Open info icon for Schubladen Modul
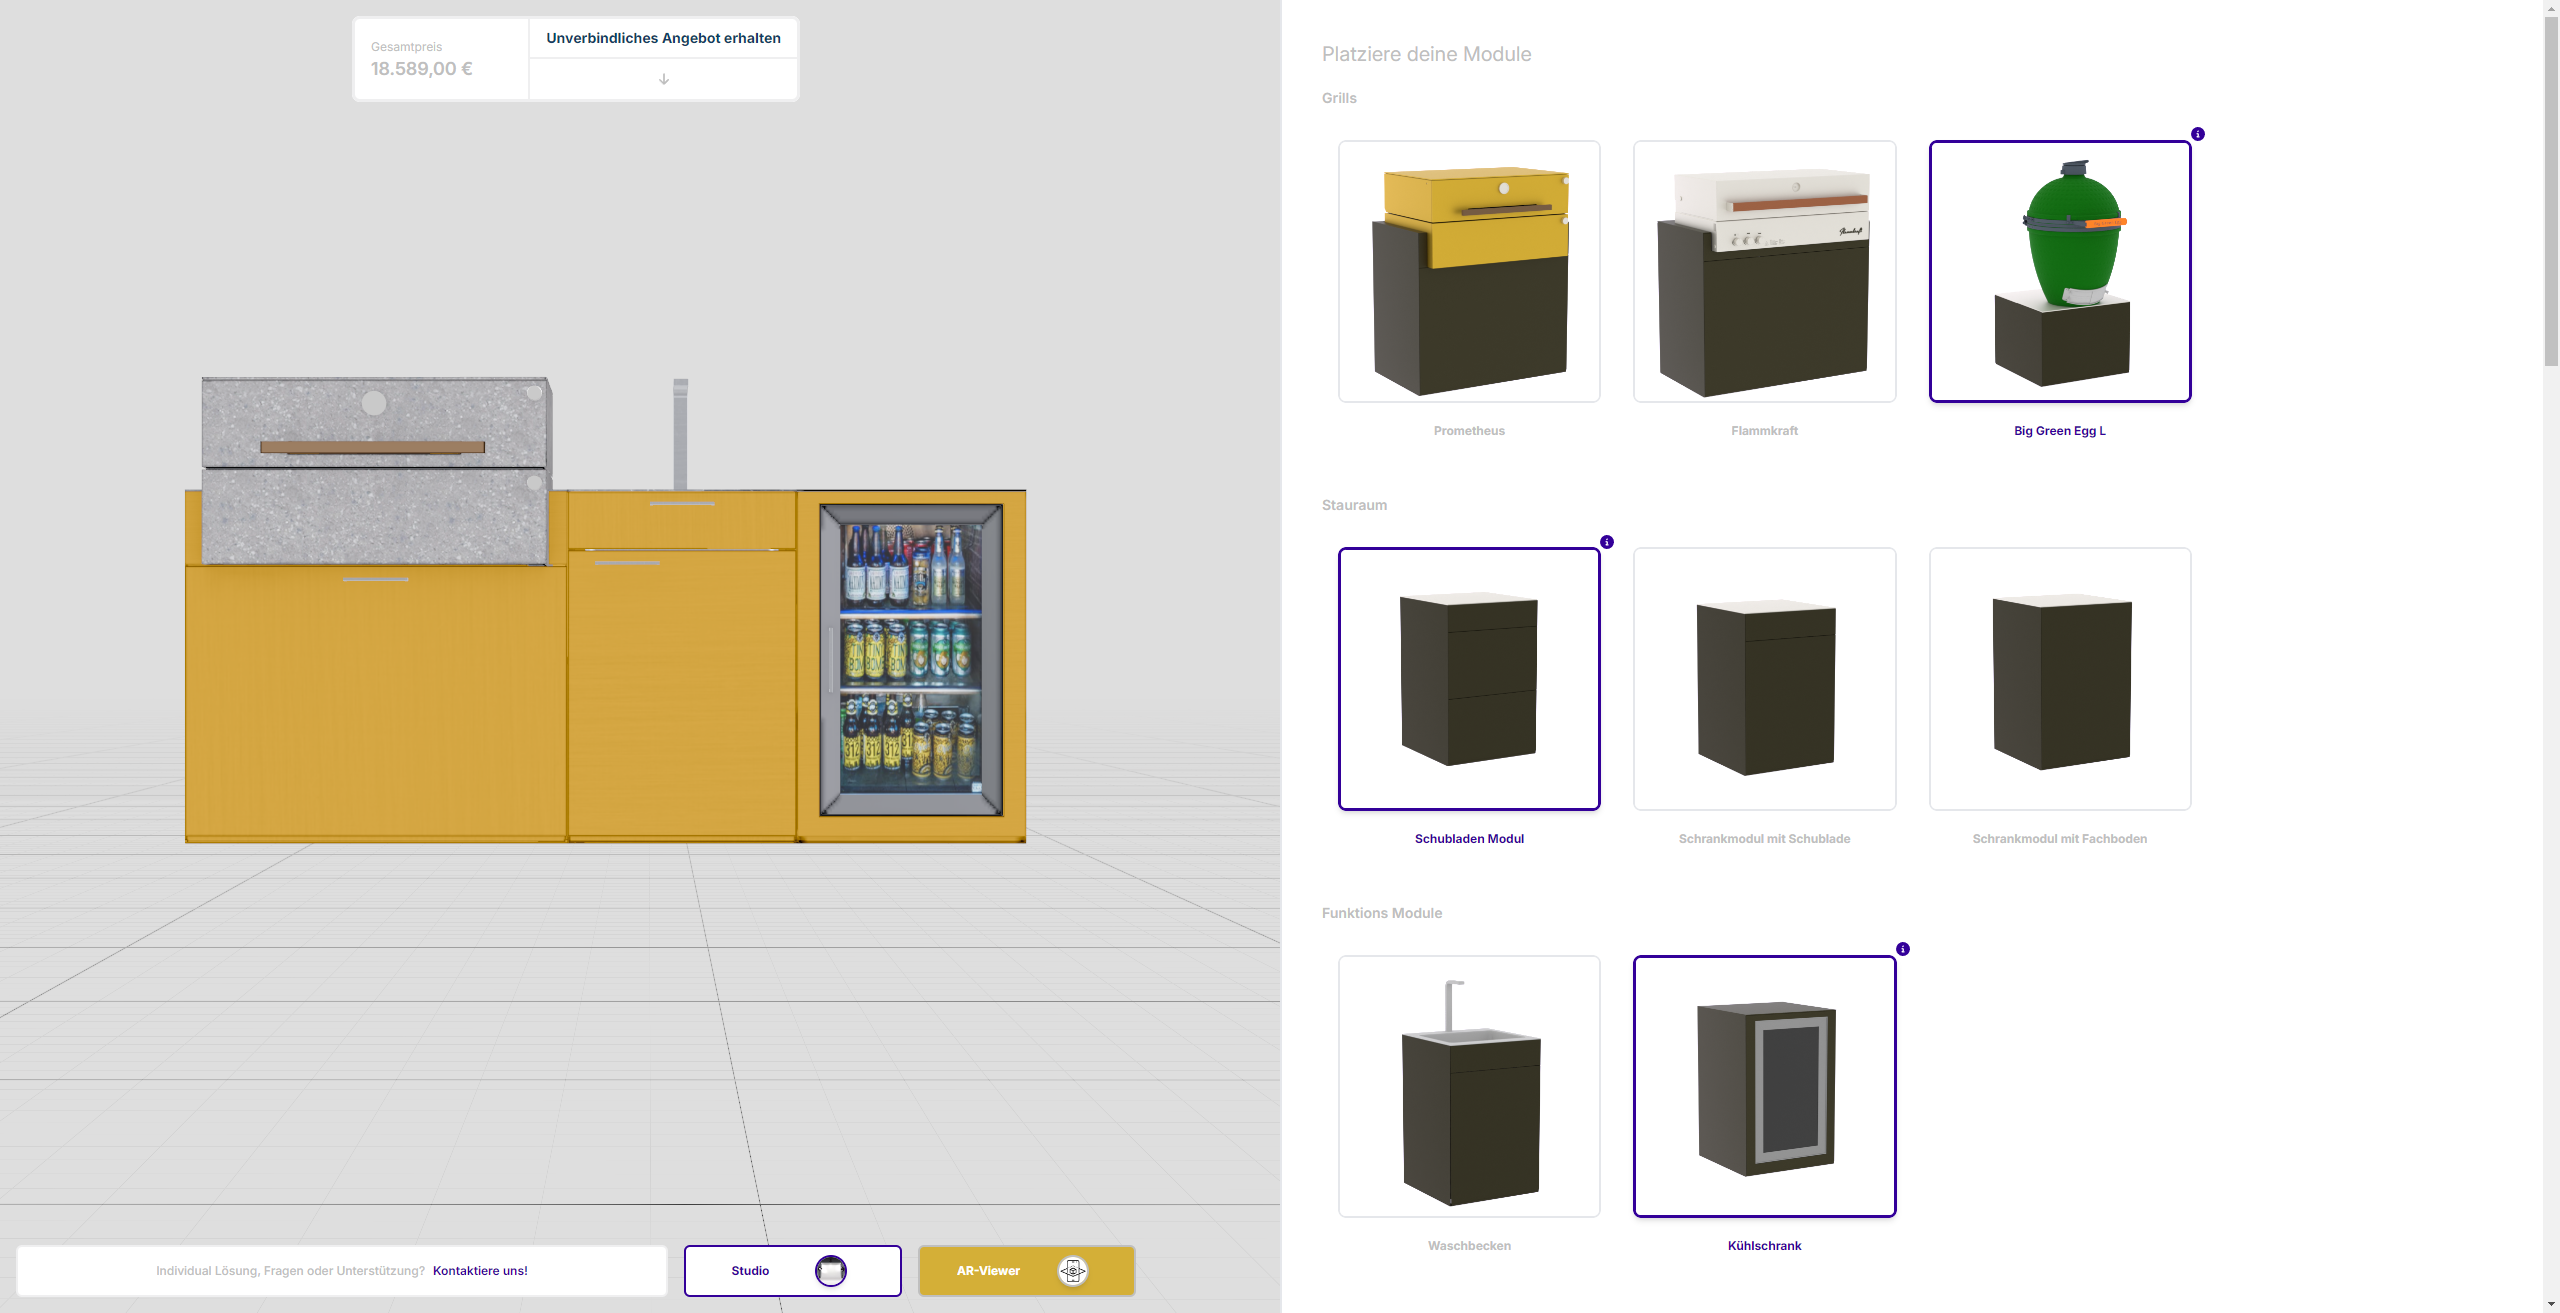This screenshot has width=2560, height=1313. 1607,542
